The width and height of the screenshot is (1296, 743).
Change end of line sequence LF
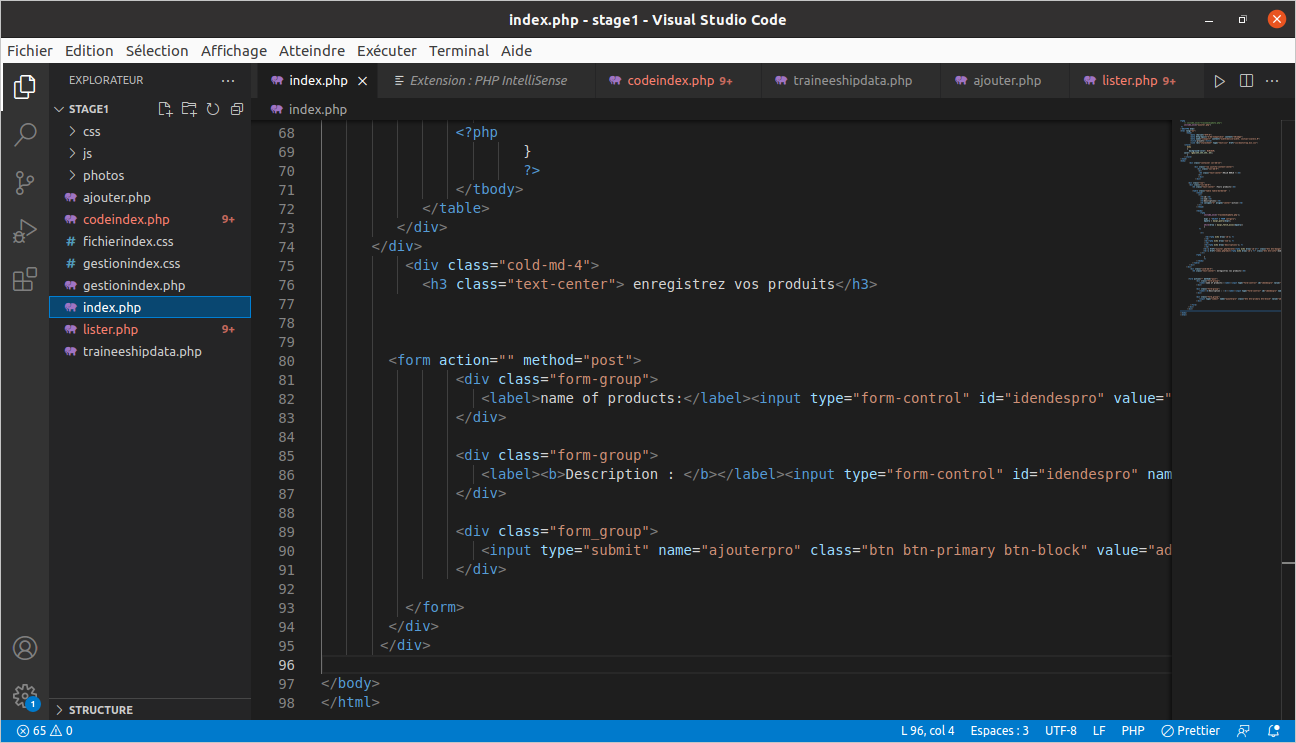click(x=1099, y=731)
